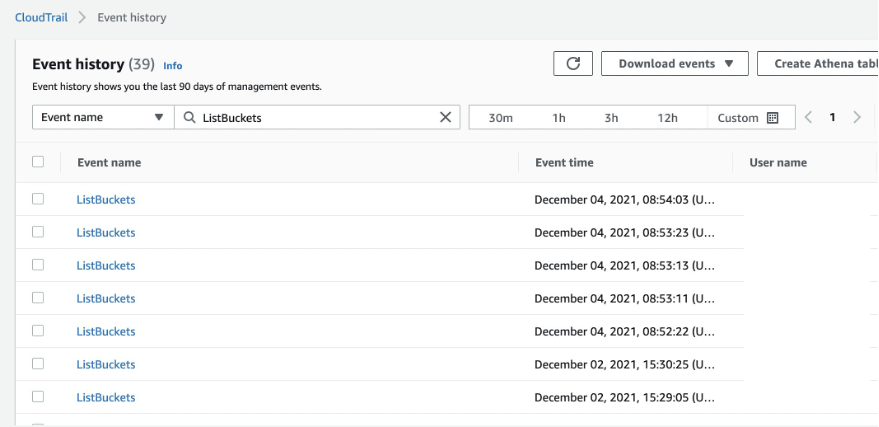
Task: Choose the 3h time range
Action: pyautogui.click(x=611, y=118)
